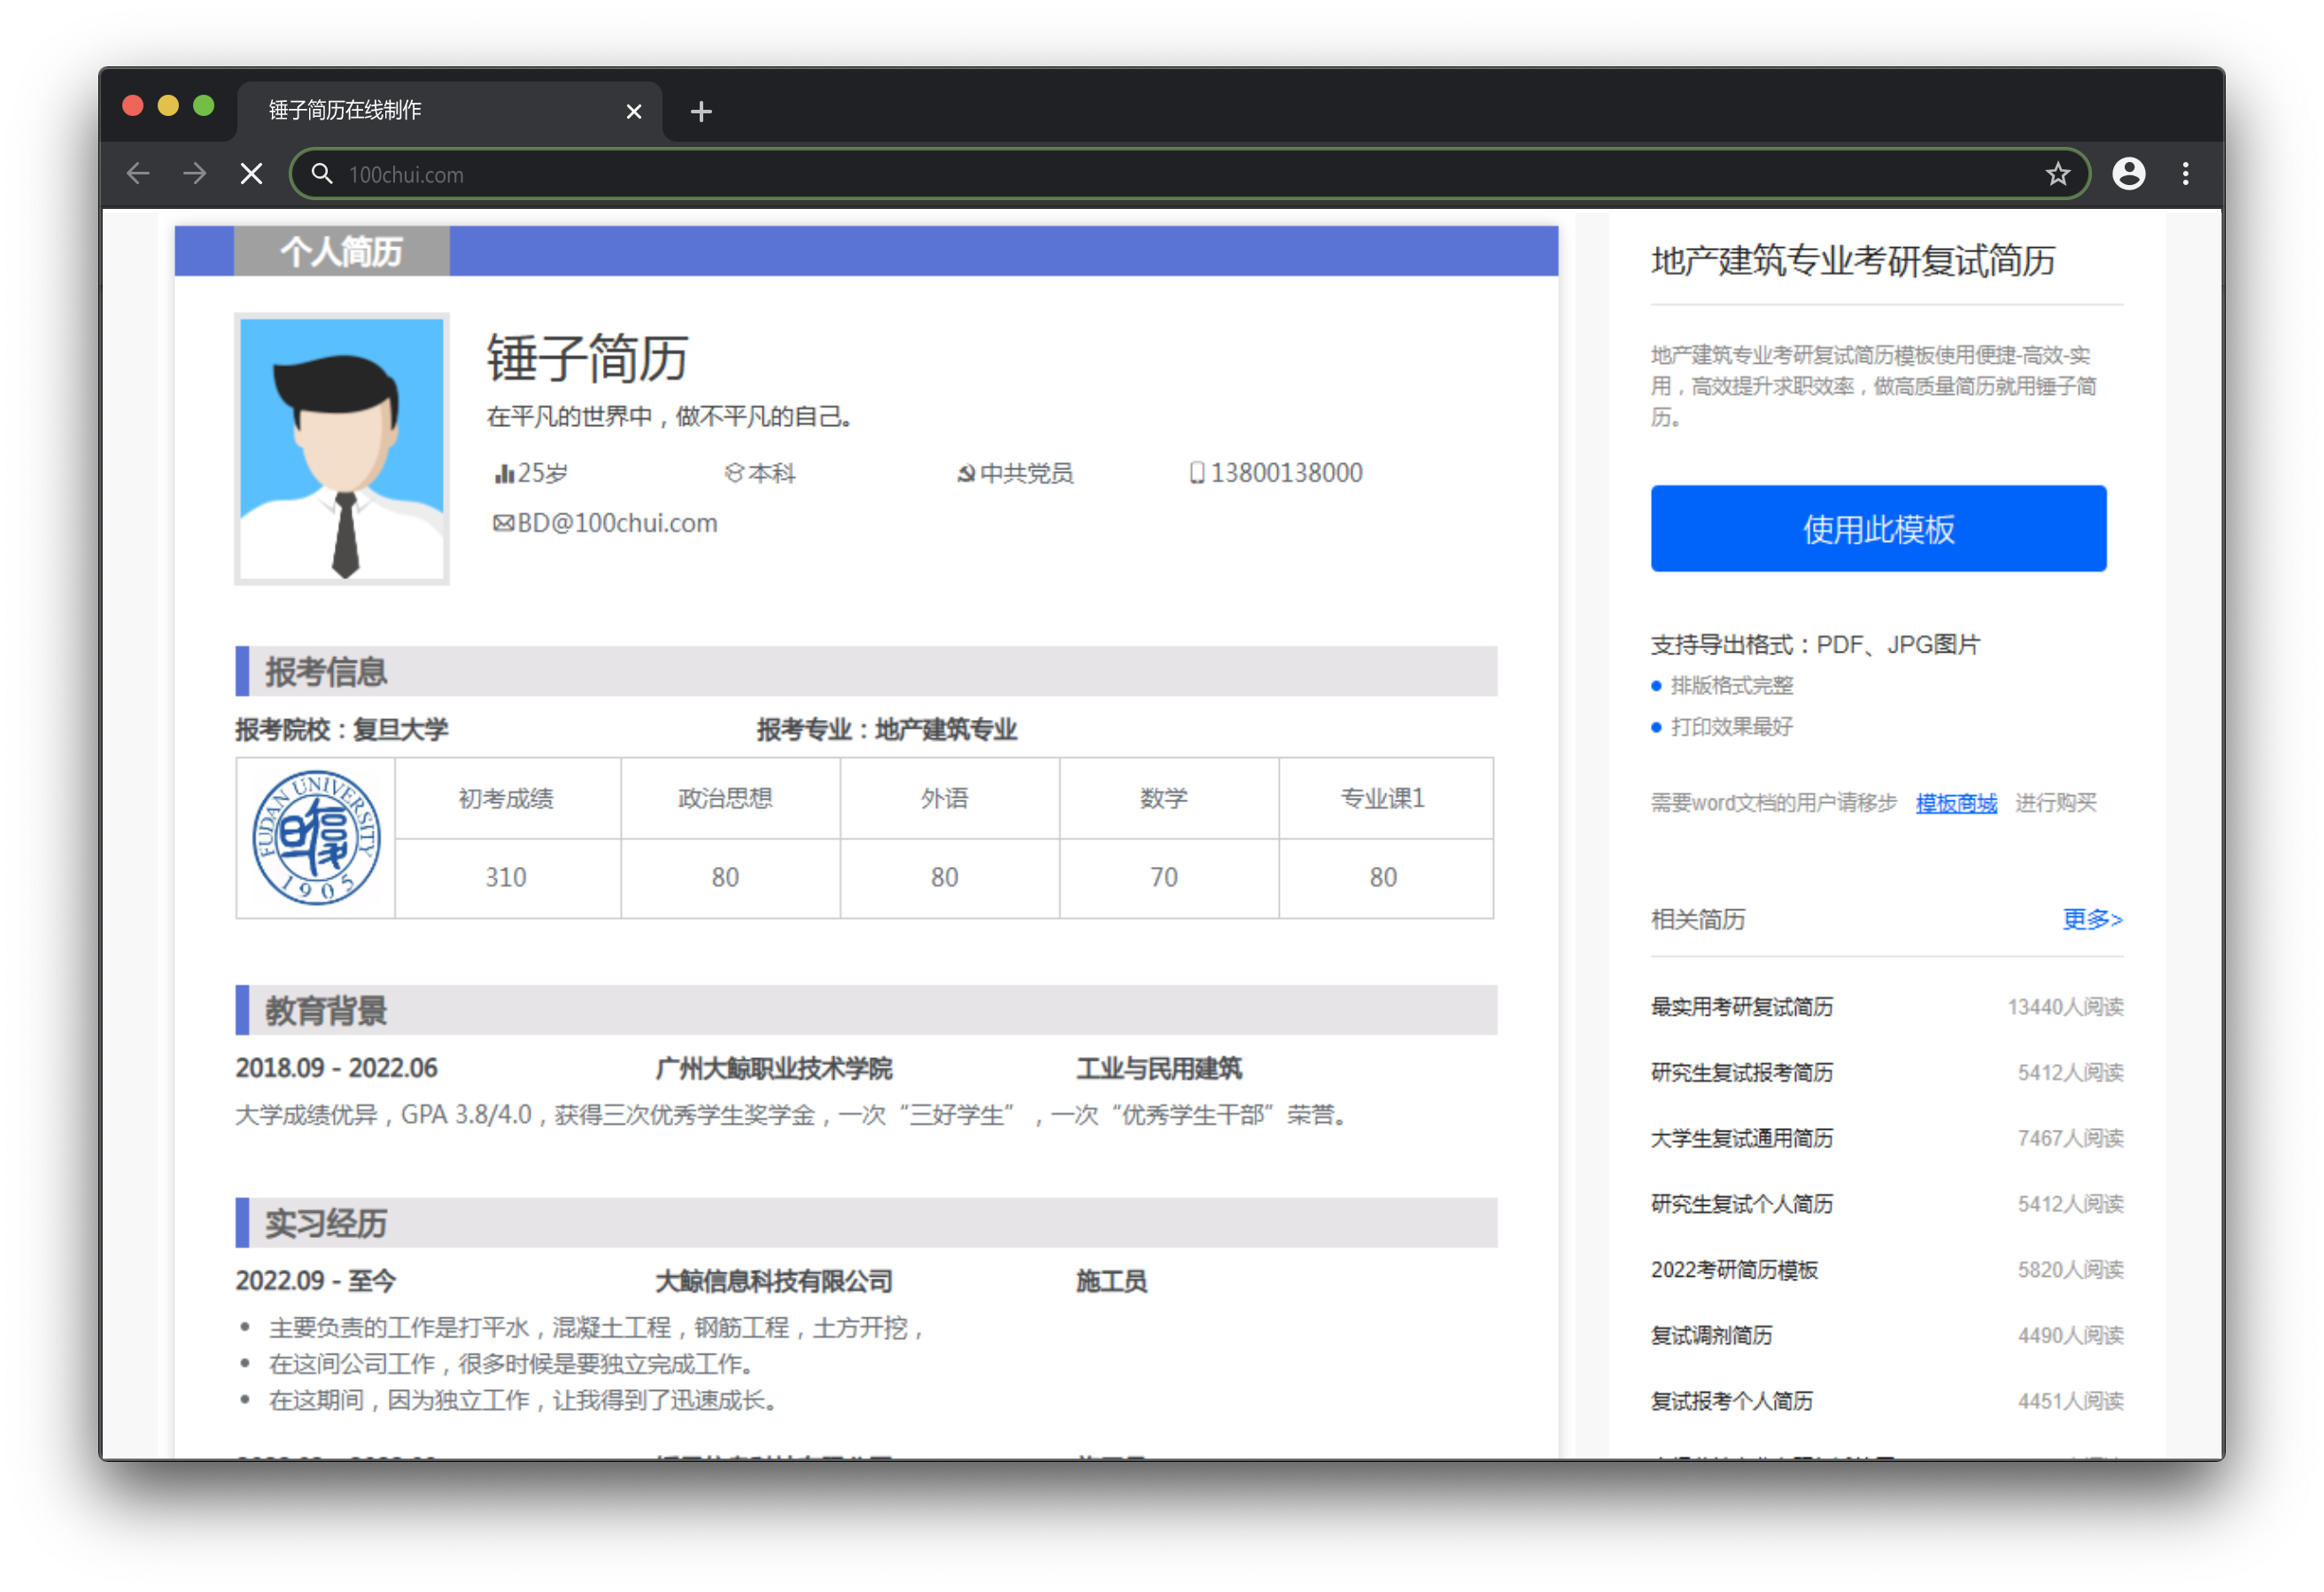Viewport: 2324px width, 1592px height.
Task: Click the date 2022.09 - 至今
Action: coord(316,1281)
